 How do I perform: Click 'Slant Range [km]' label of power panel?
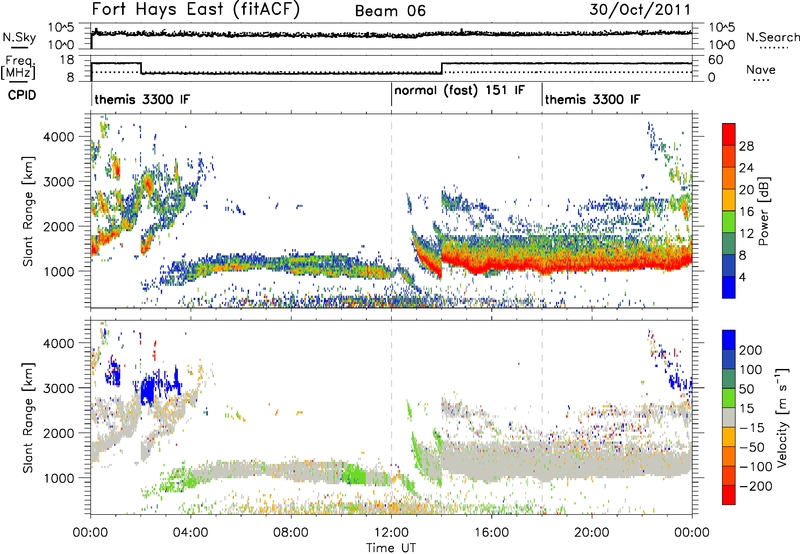28,211
